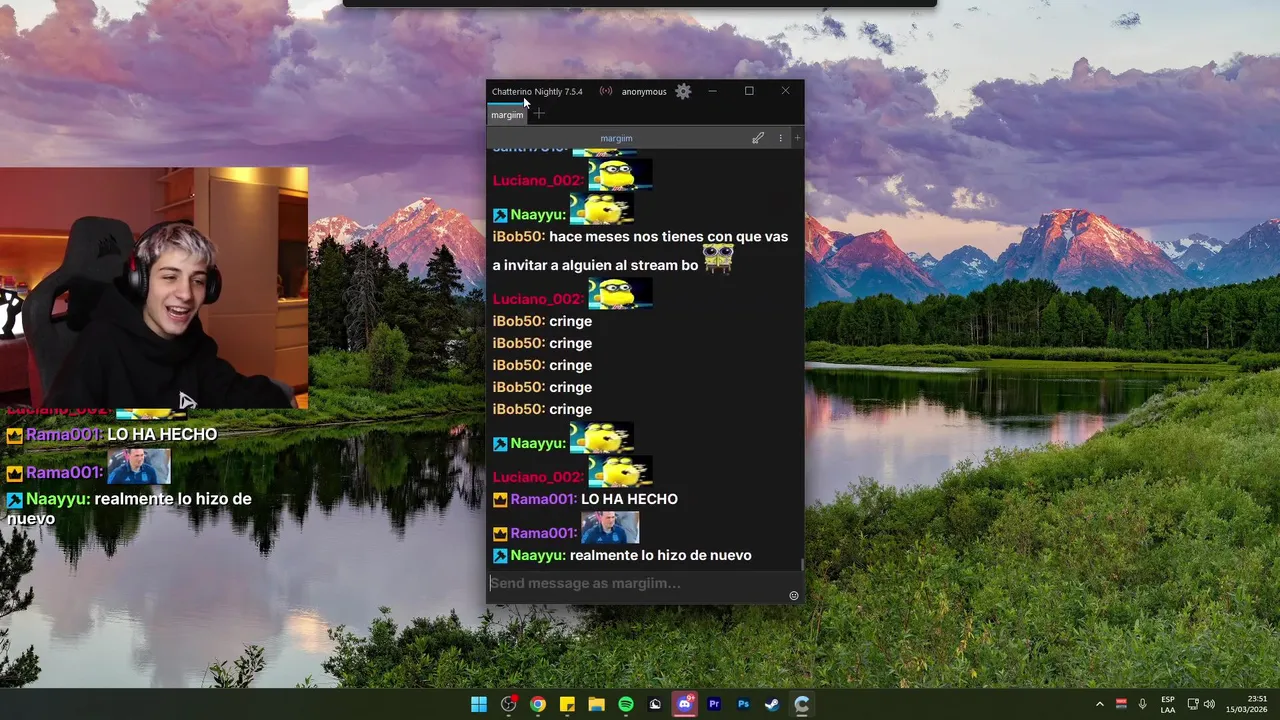Click crown badge beside Rama001 LO HA HECHO in Chatterino
This screenshot has height=720, width=1280.
tap(500, 500)
